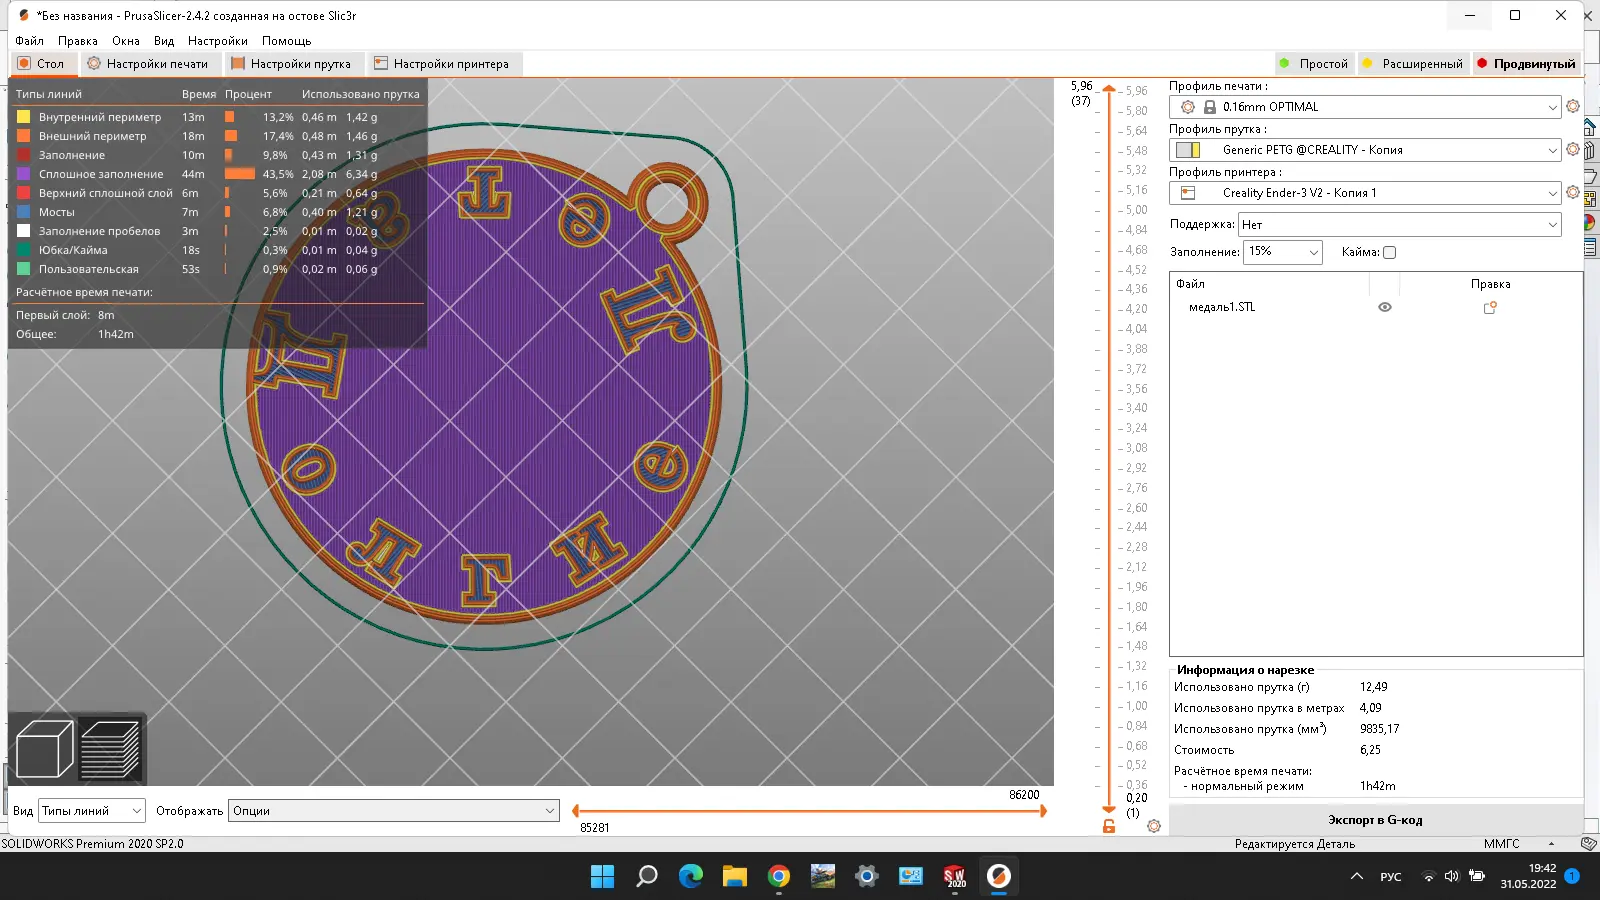Select Расширенный mode
Screen dimensions: 1600x900
[1412, 63]
